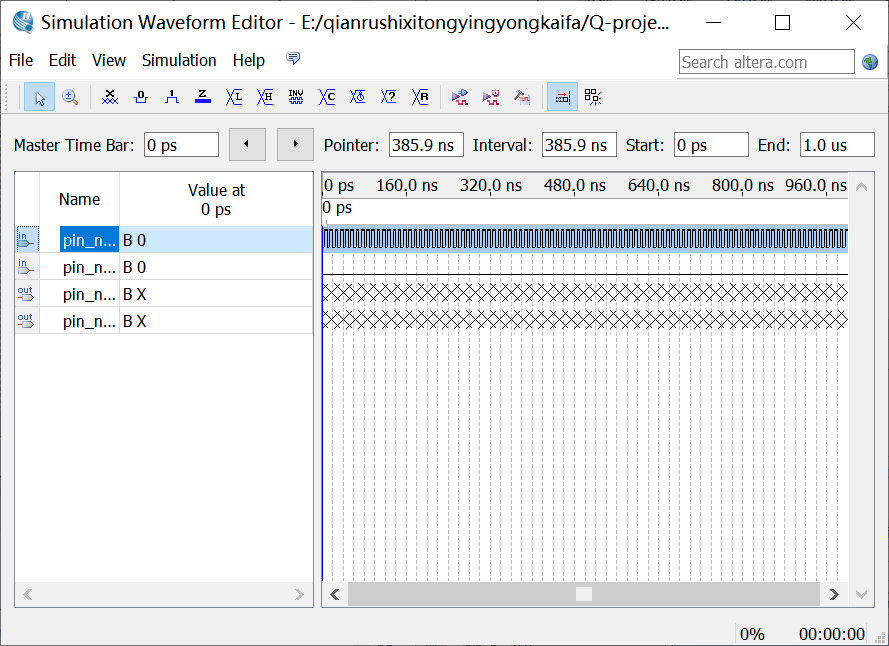889x646 pixels.
Task: Open overwrite clock tool
Action: click(x=358, y=97)
